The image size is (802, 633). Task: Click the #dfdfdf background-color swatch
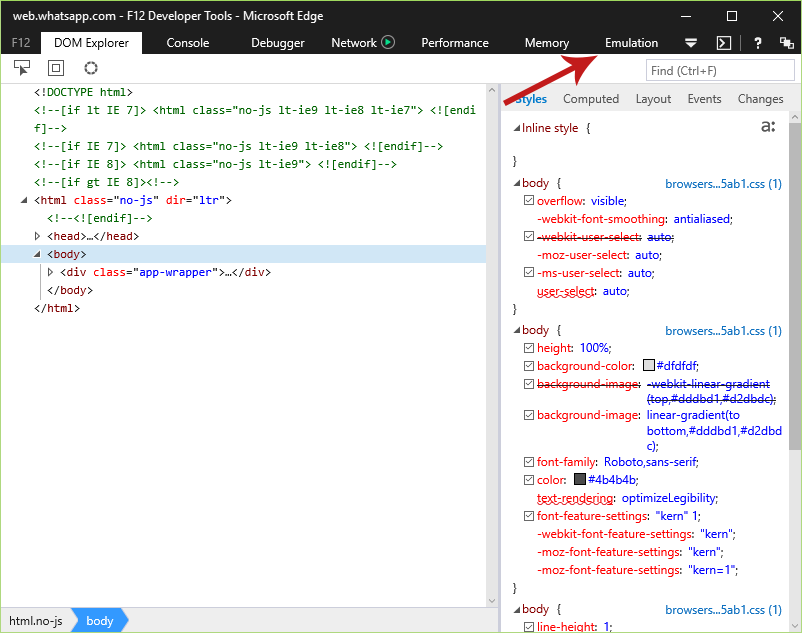(649, 365)
